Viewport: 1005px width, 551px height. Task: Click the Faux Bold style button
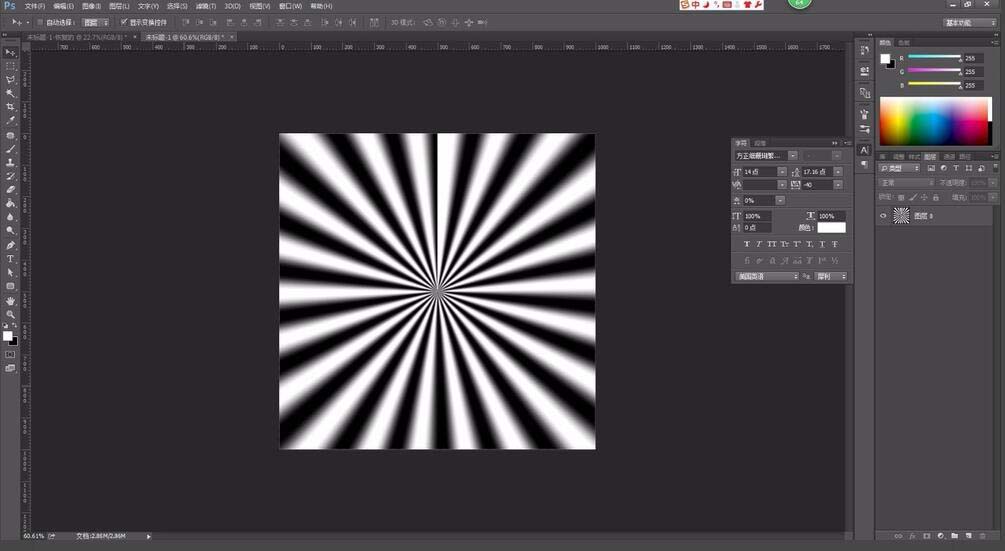(x=747, y=244)
